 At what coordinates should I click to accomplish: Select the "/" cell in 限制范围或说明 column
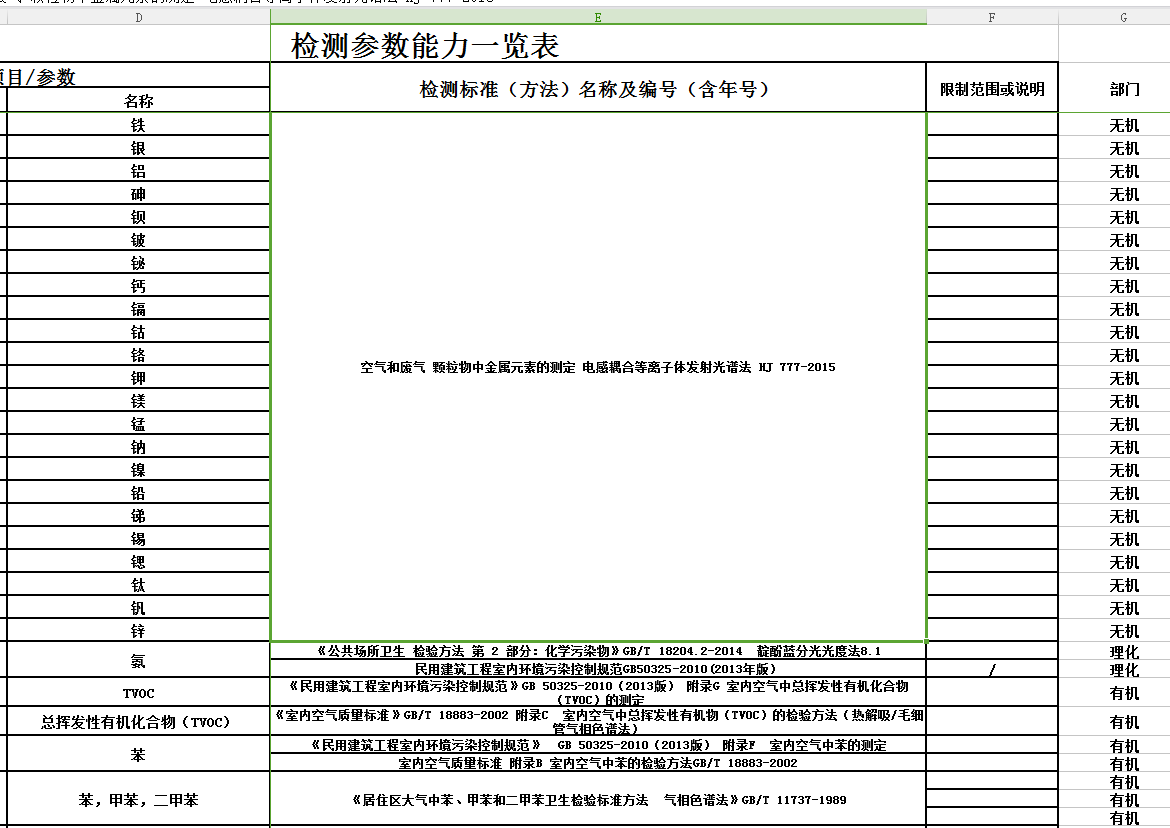coord(992,670)
